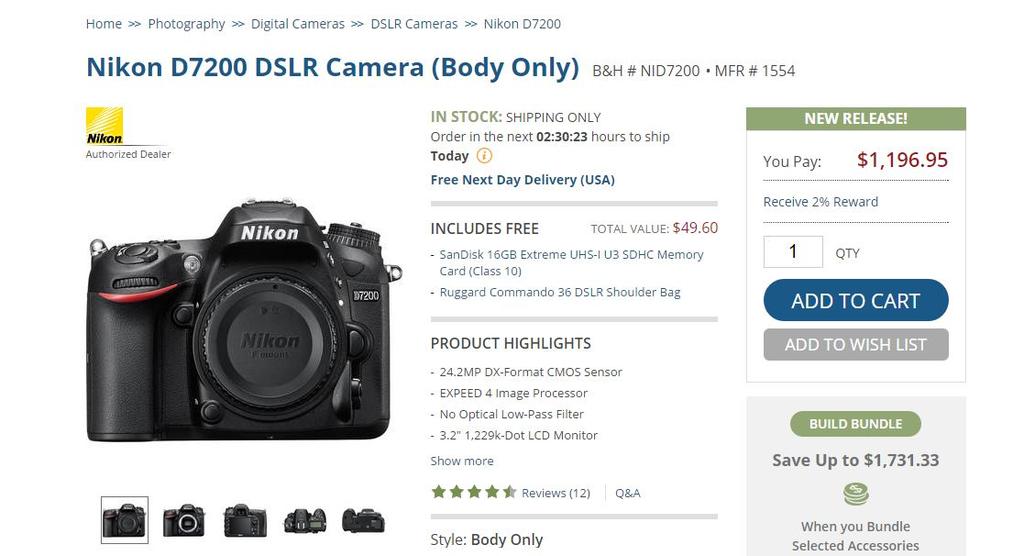The image size is (1024, 556).
Task: Open DSLR Cameras breadcrumb link
Action: point(414,23)
